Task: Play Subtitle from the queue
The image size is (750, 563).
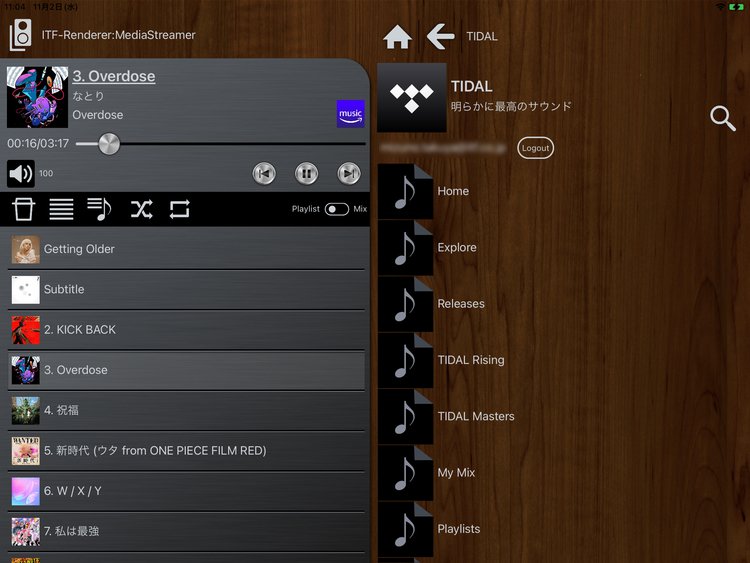Action: click(x=187, y=289)
